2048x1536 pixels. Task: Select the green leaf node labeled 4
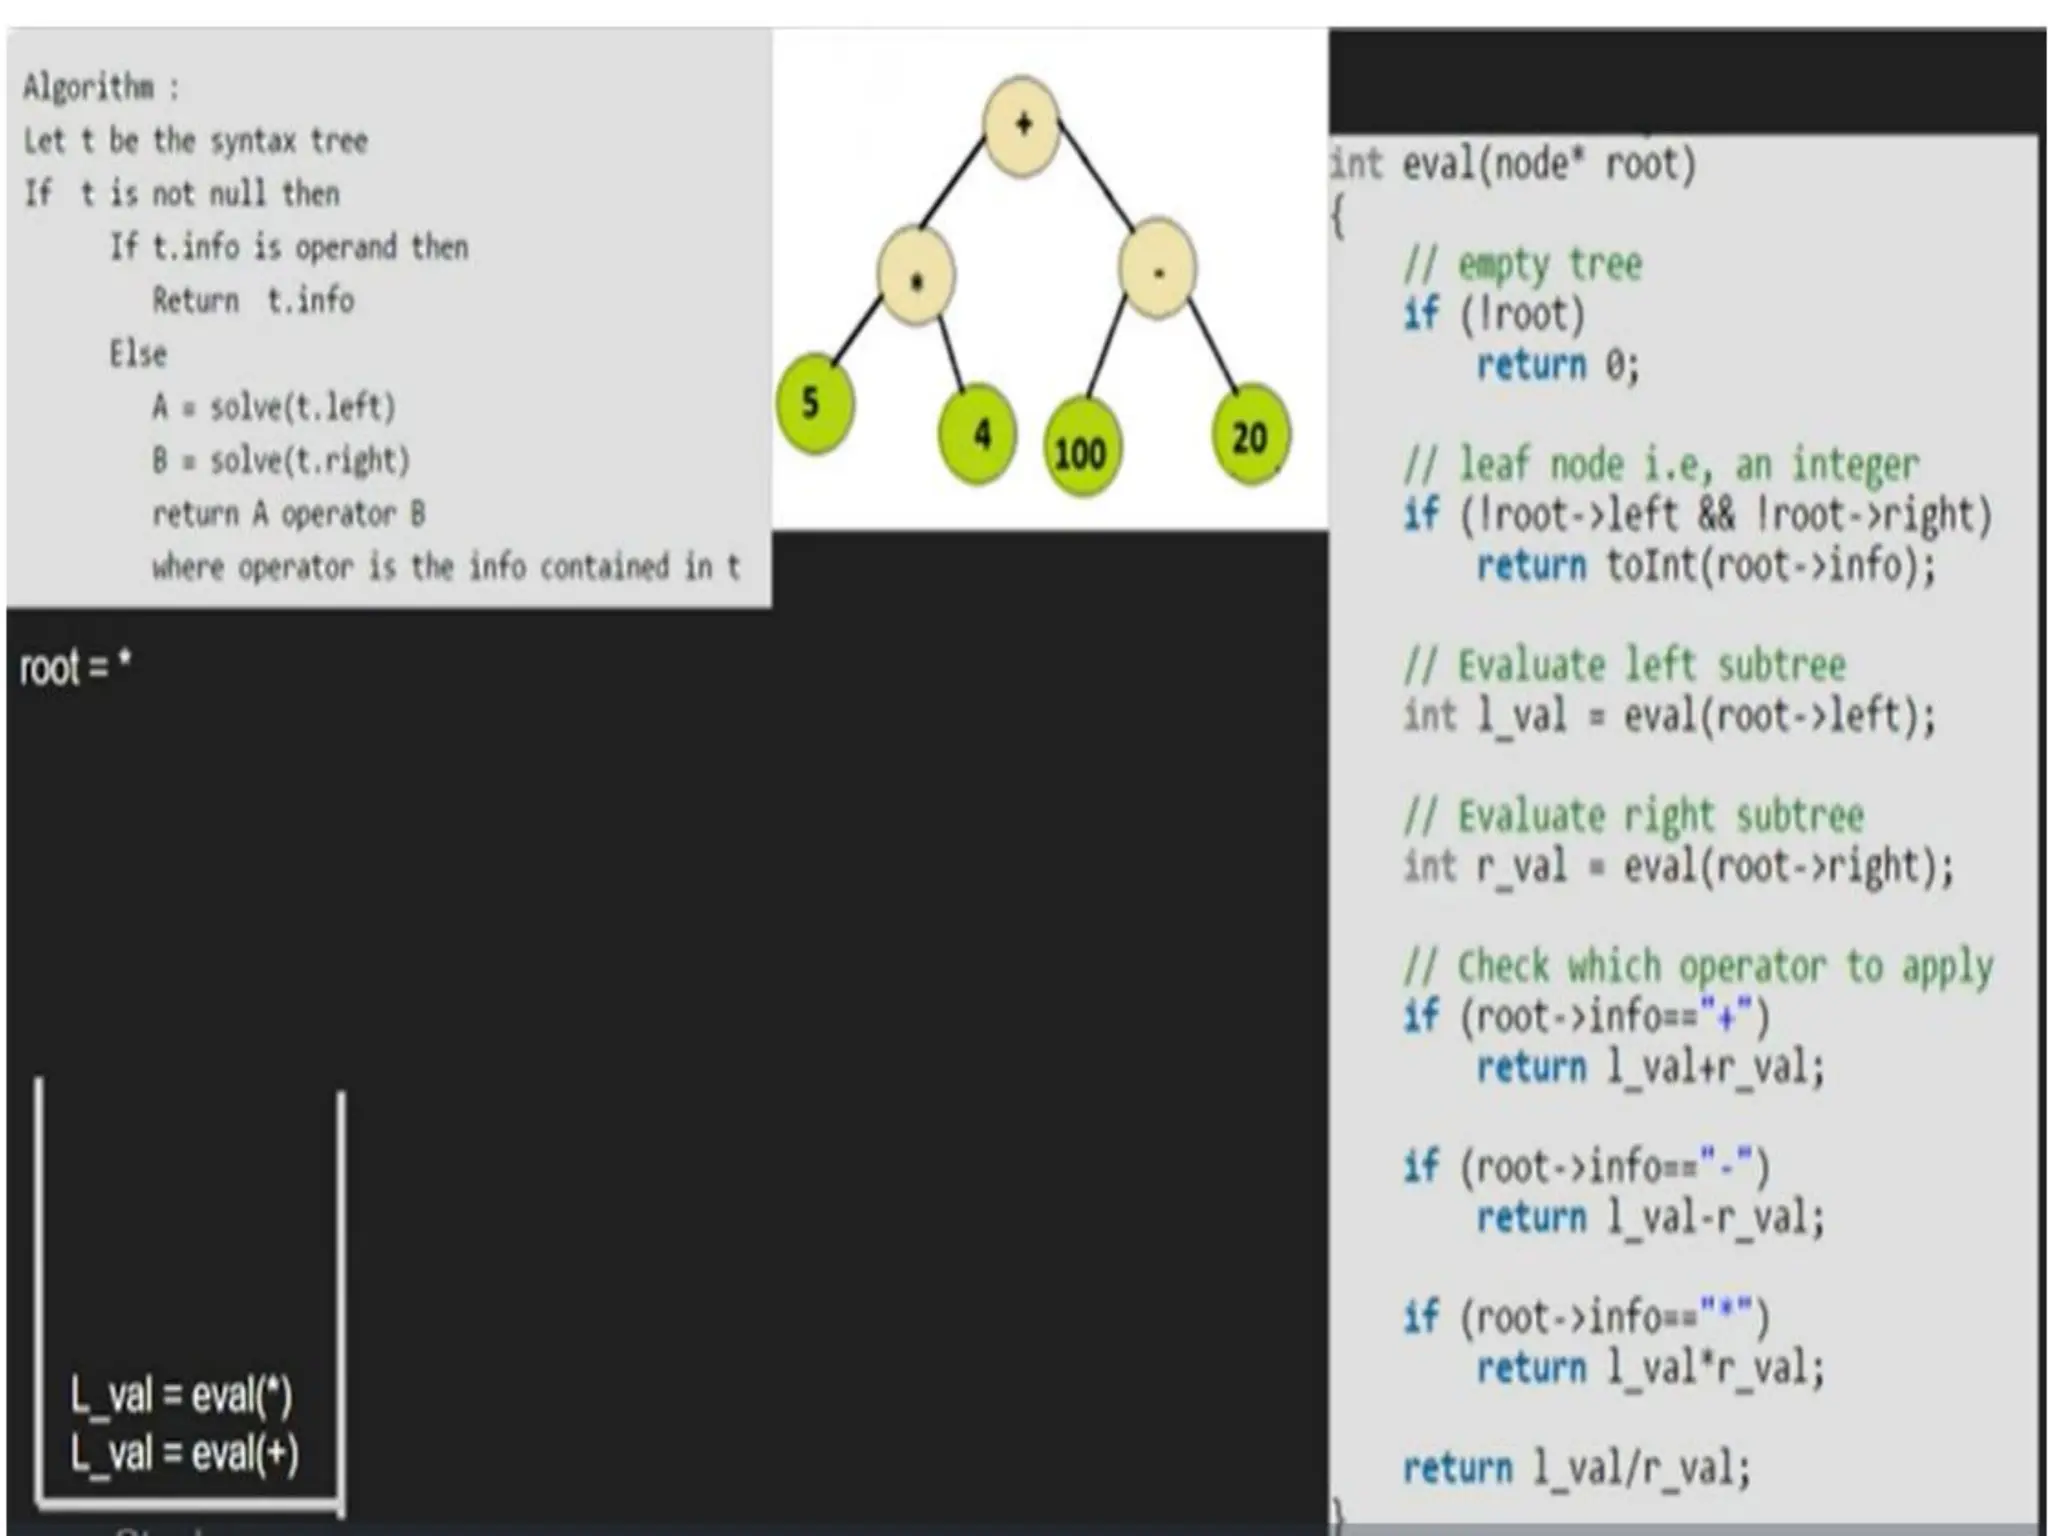pyautogui.click(x=977, y=434)
